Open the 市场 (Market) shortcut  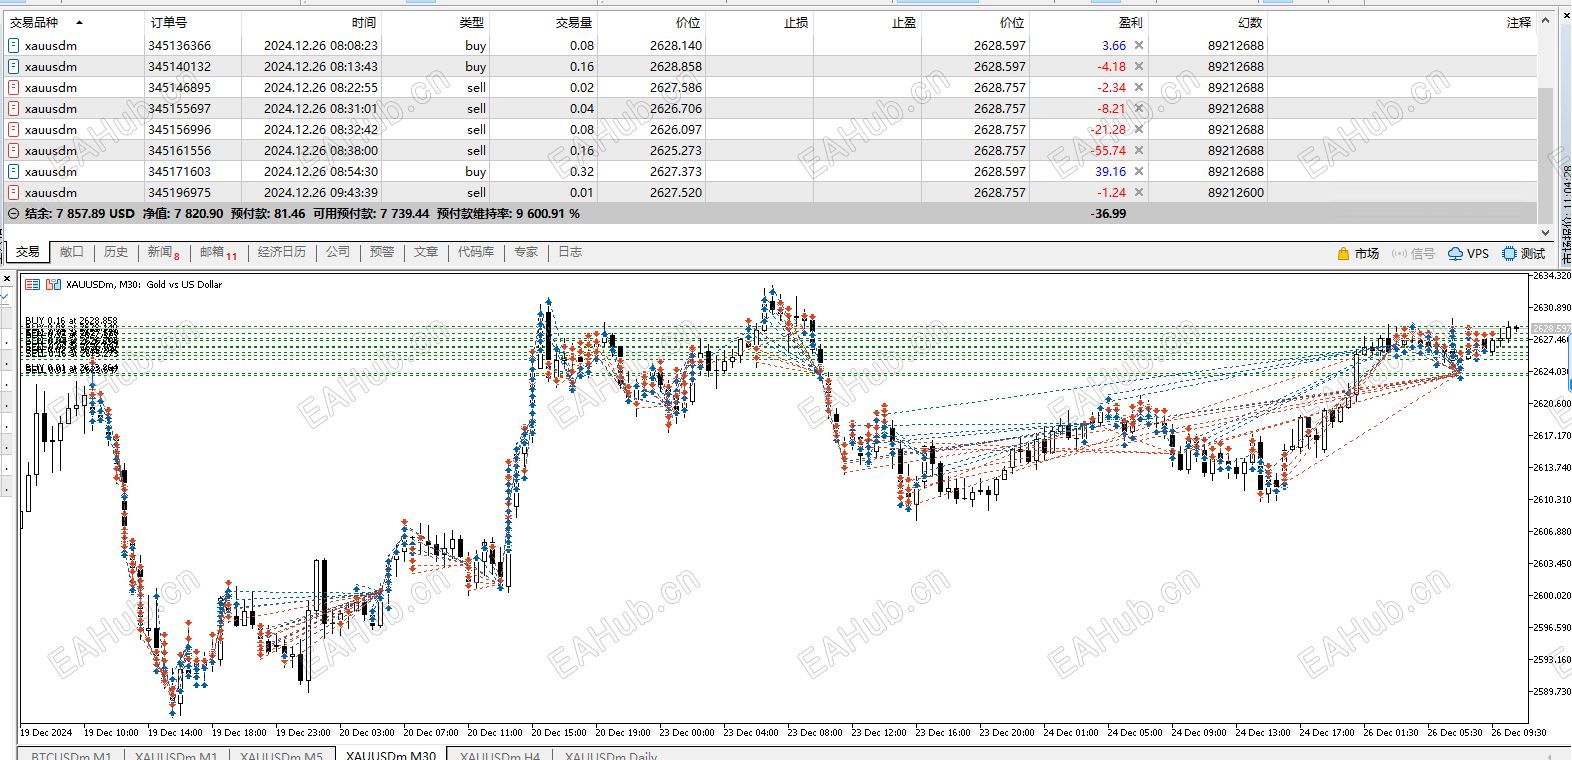1358,253
